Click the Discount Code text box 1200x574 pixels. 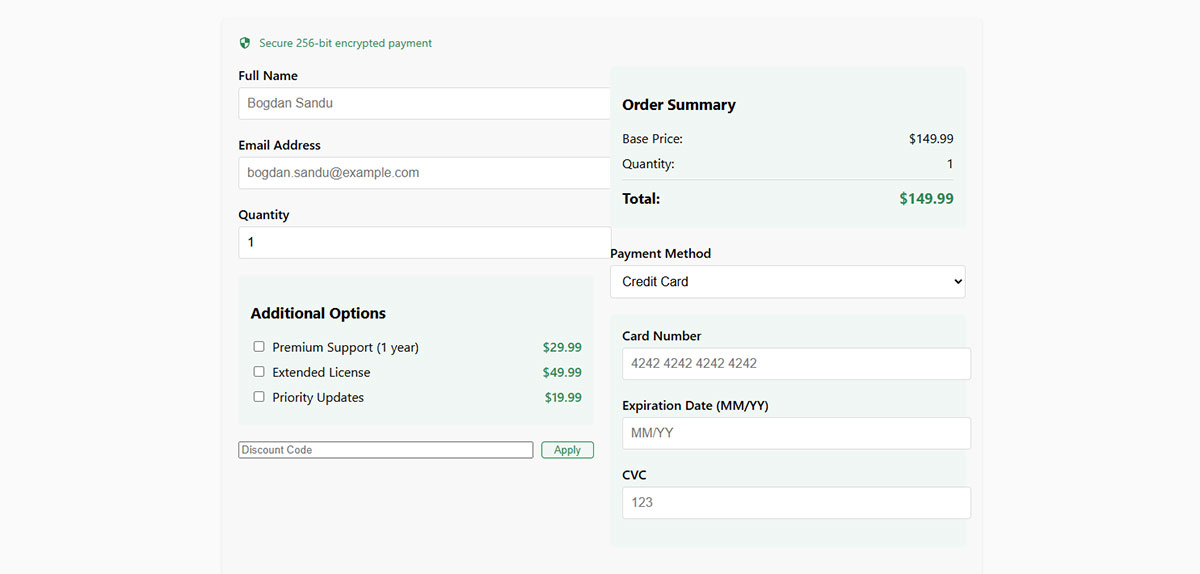click(x=386, y=450)
